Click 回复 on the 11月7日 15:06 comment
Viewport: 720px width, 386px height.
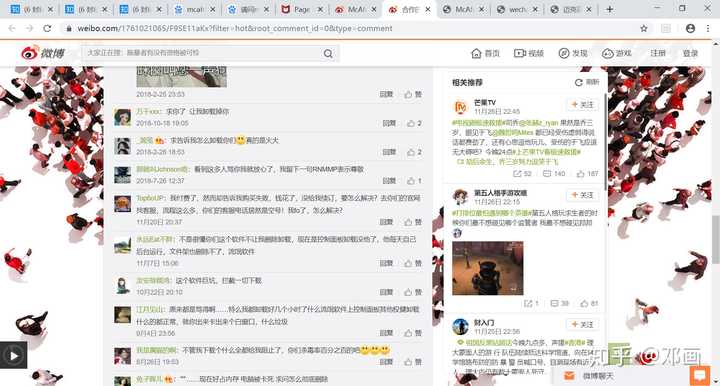386,263
